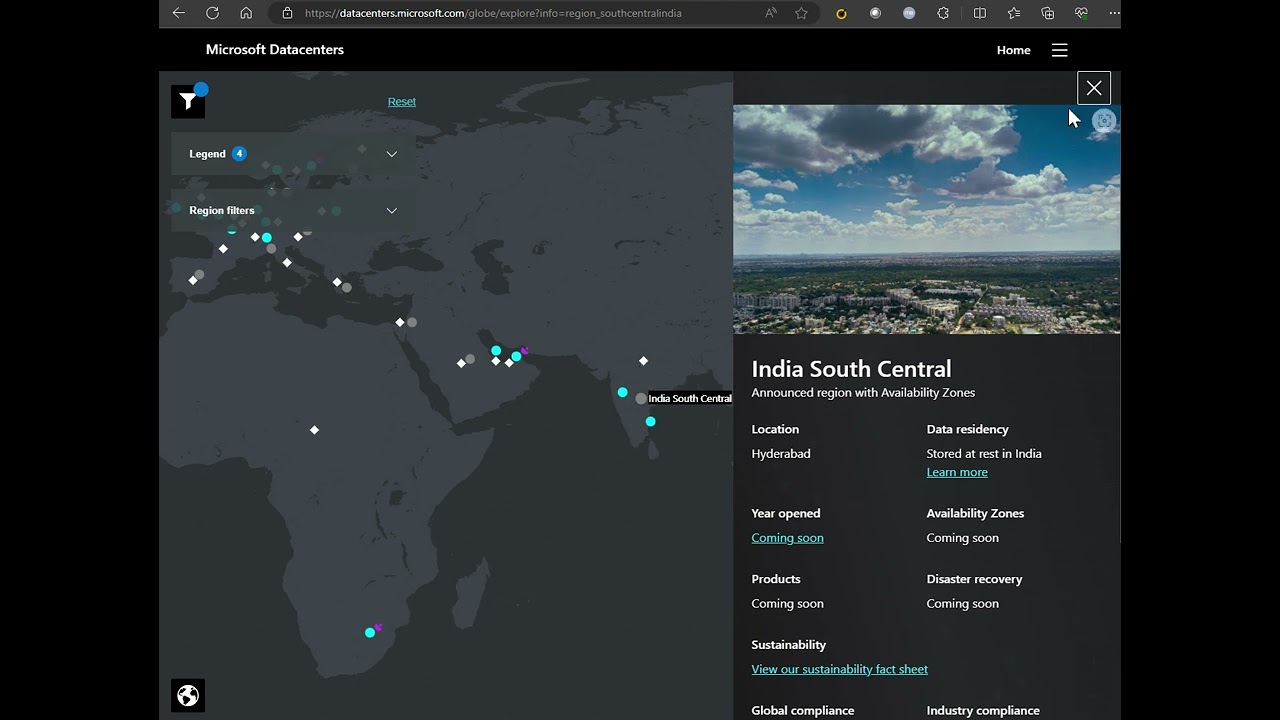Viewport: 1280px width, 720px height.
Task: Select cyan marker in southern India
Action: (x=650, y=421)
